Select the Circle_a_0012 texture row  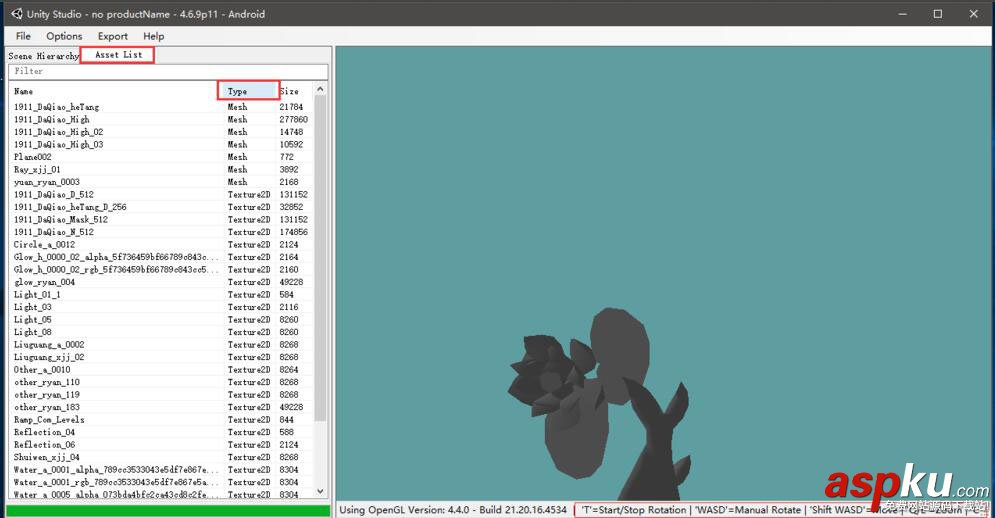[162, 244]
